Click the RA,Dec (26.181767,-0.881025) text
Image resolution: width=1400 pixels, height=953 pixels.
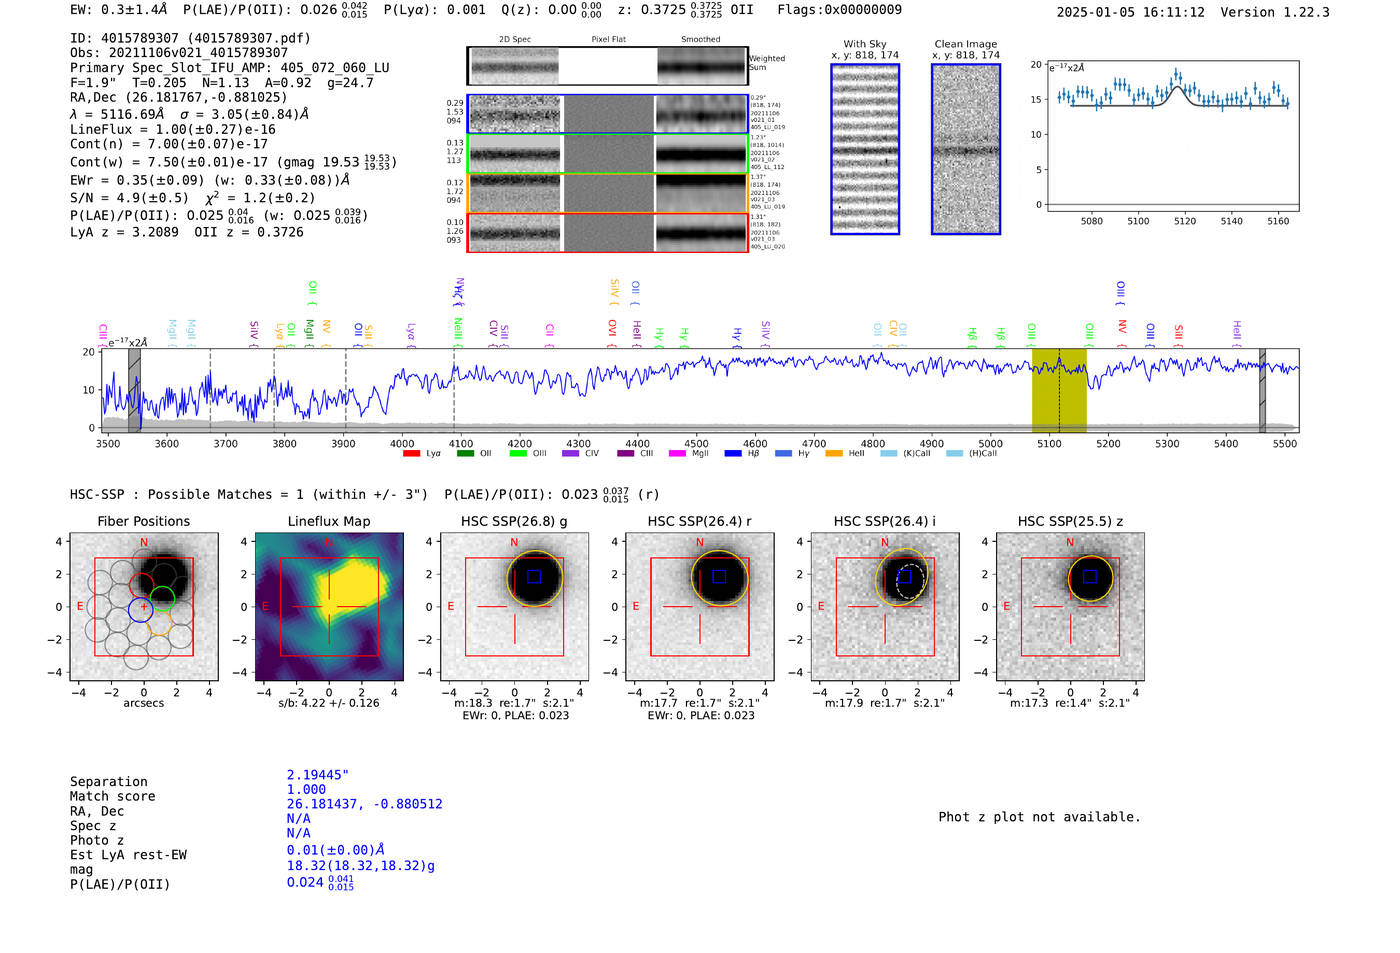[179, 97]
